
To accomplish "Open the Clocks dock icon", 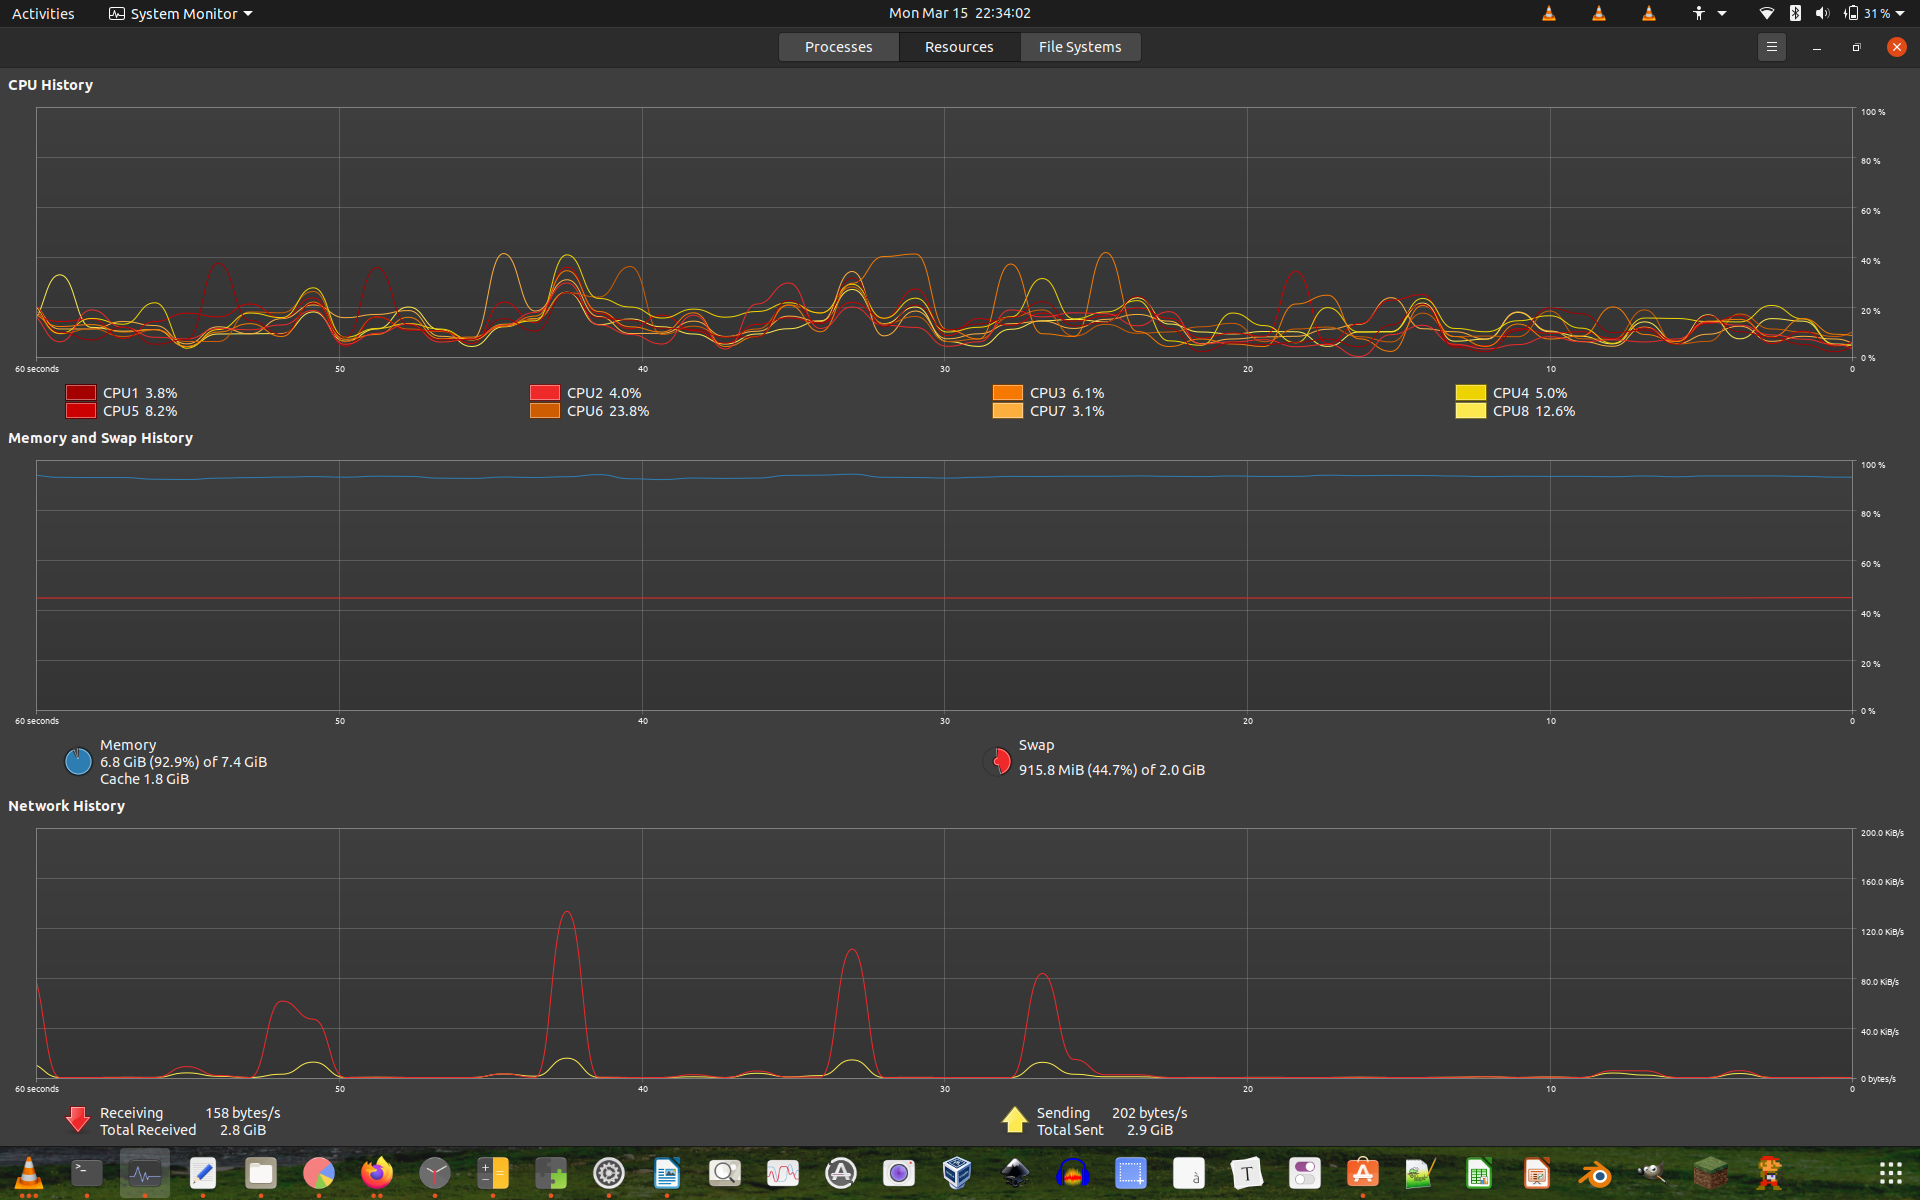I will (435, 1173).
